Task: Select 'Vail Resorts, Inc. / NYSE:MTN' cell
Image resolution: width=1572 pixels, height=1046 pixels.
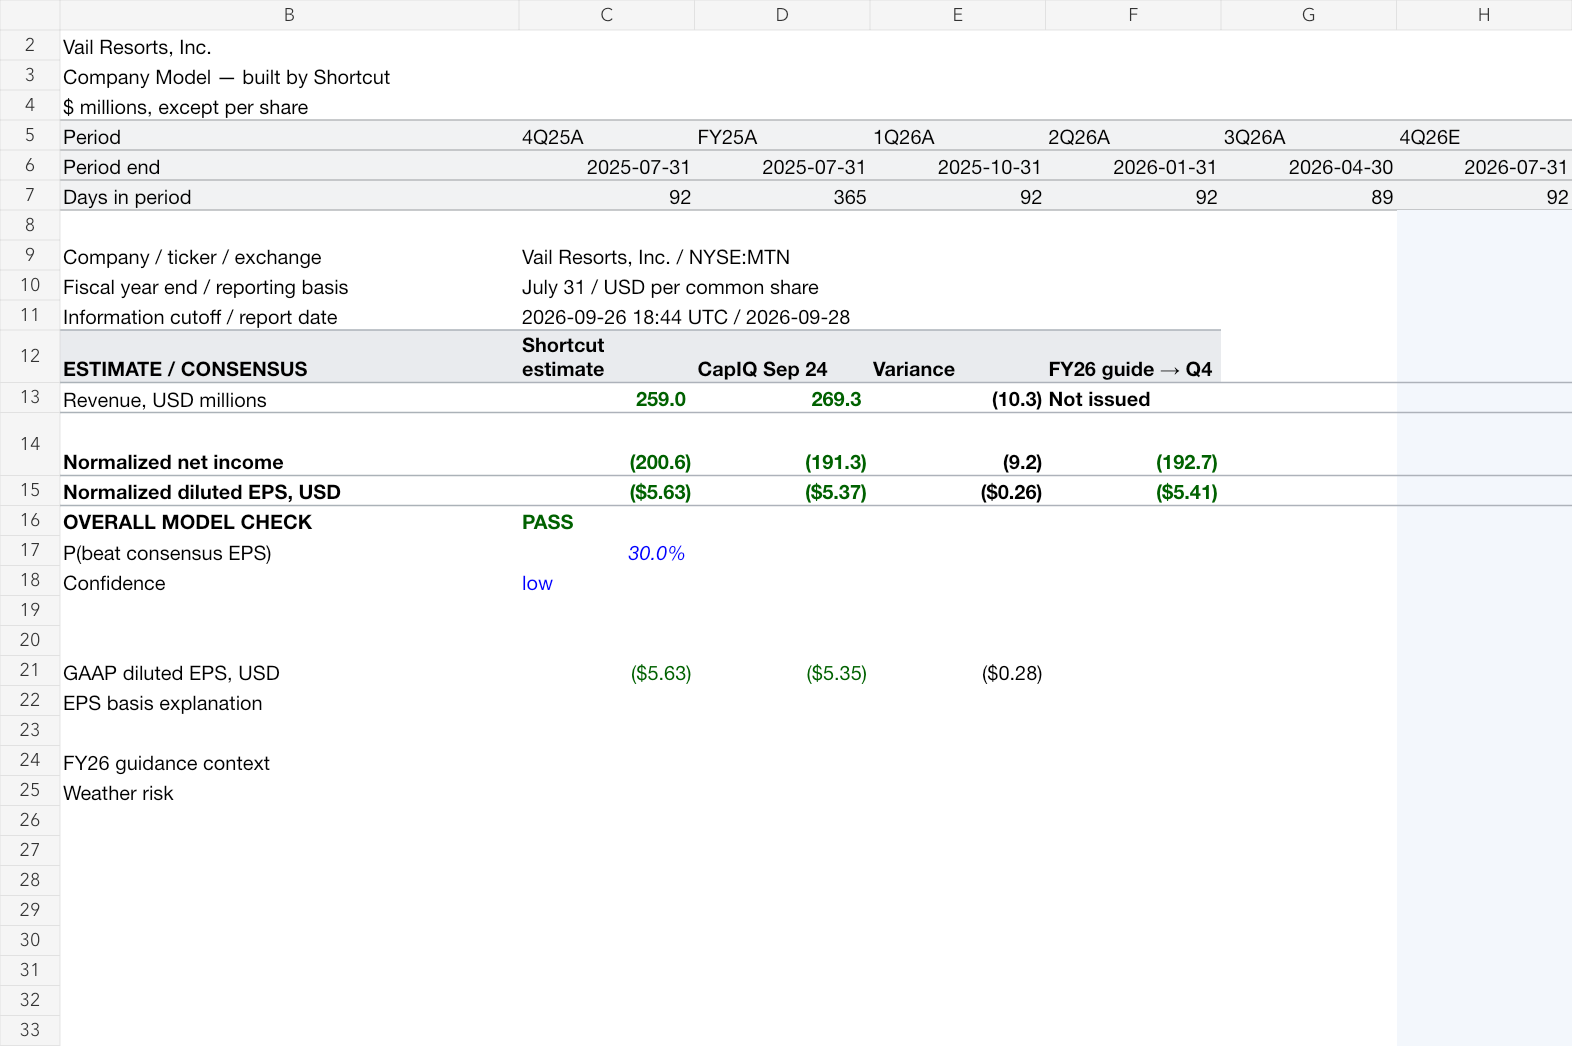Action: [x=656, y=257]
